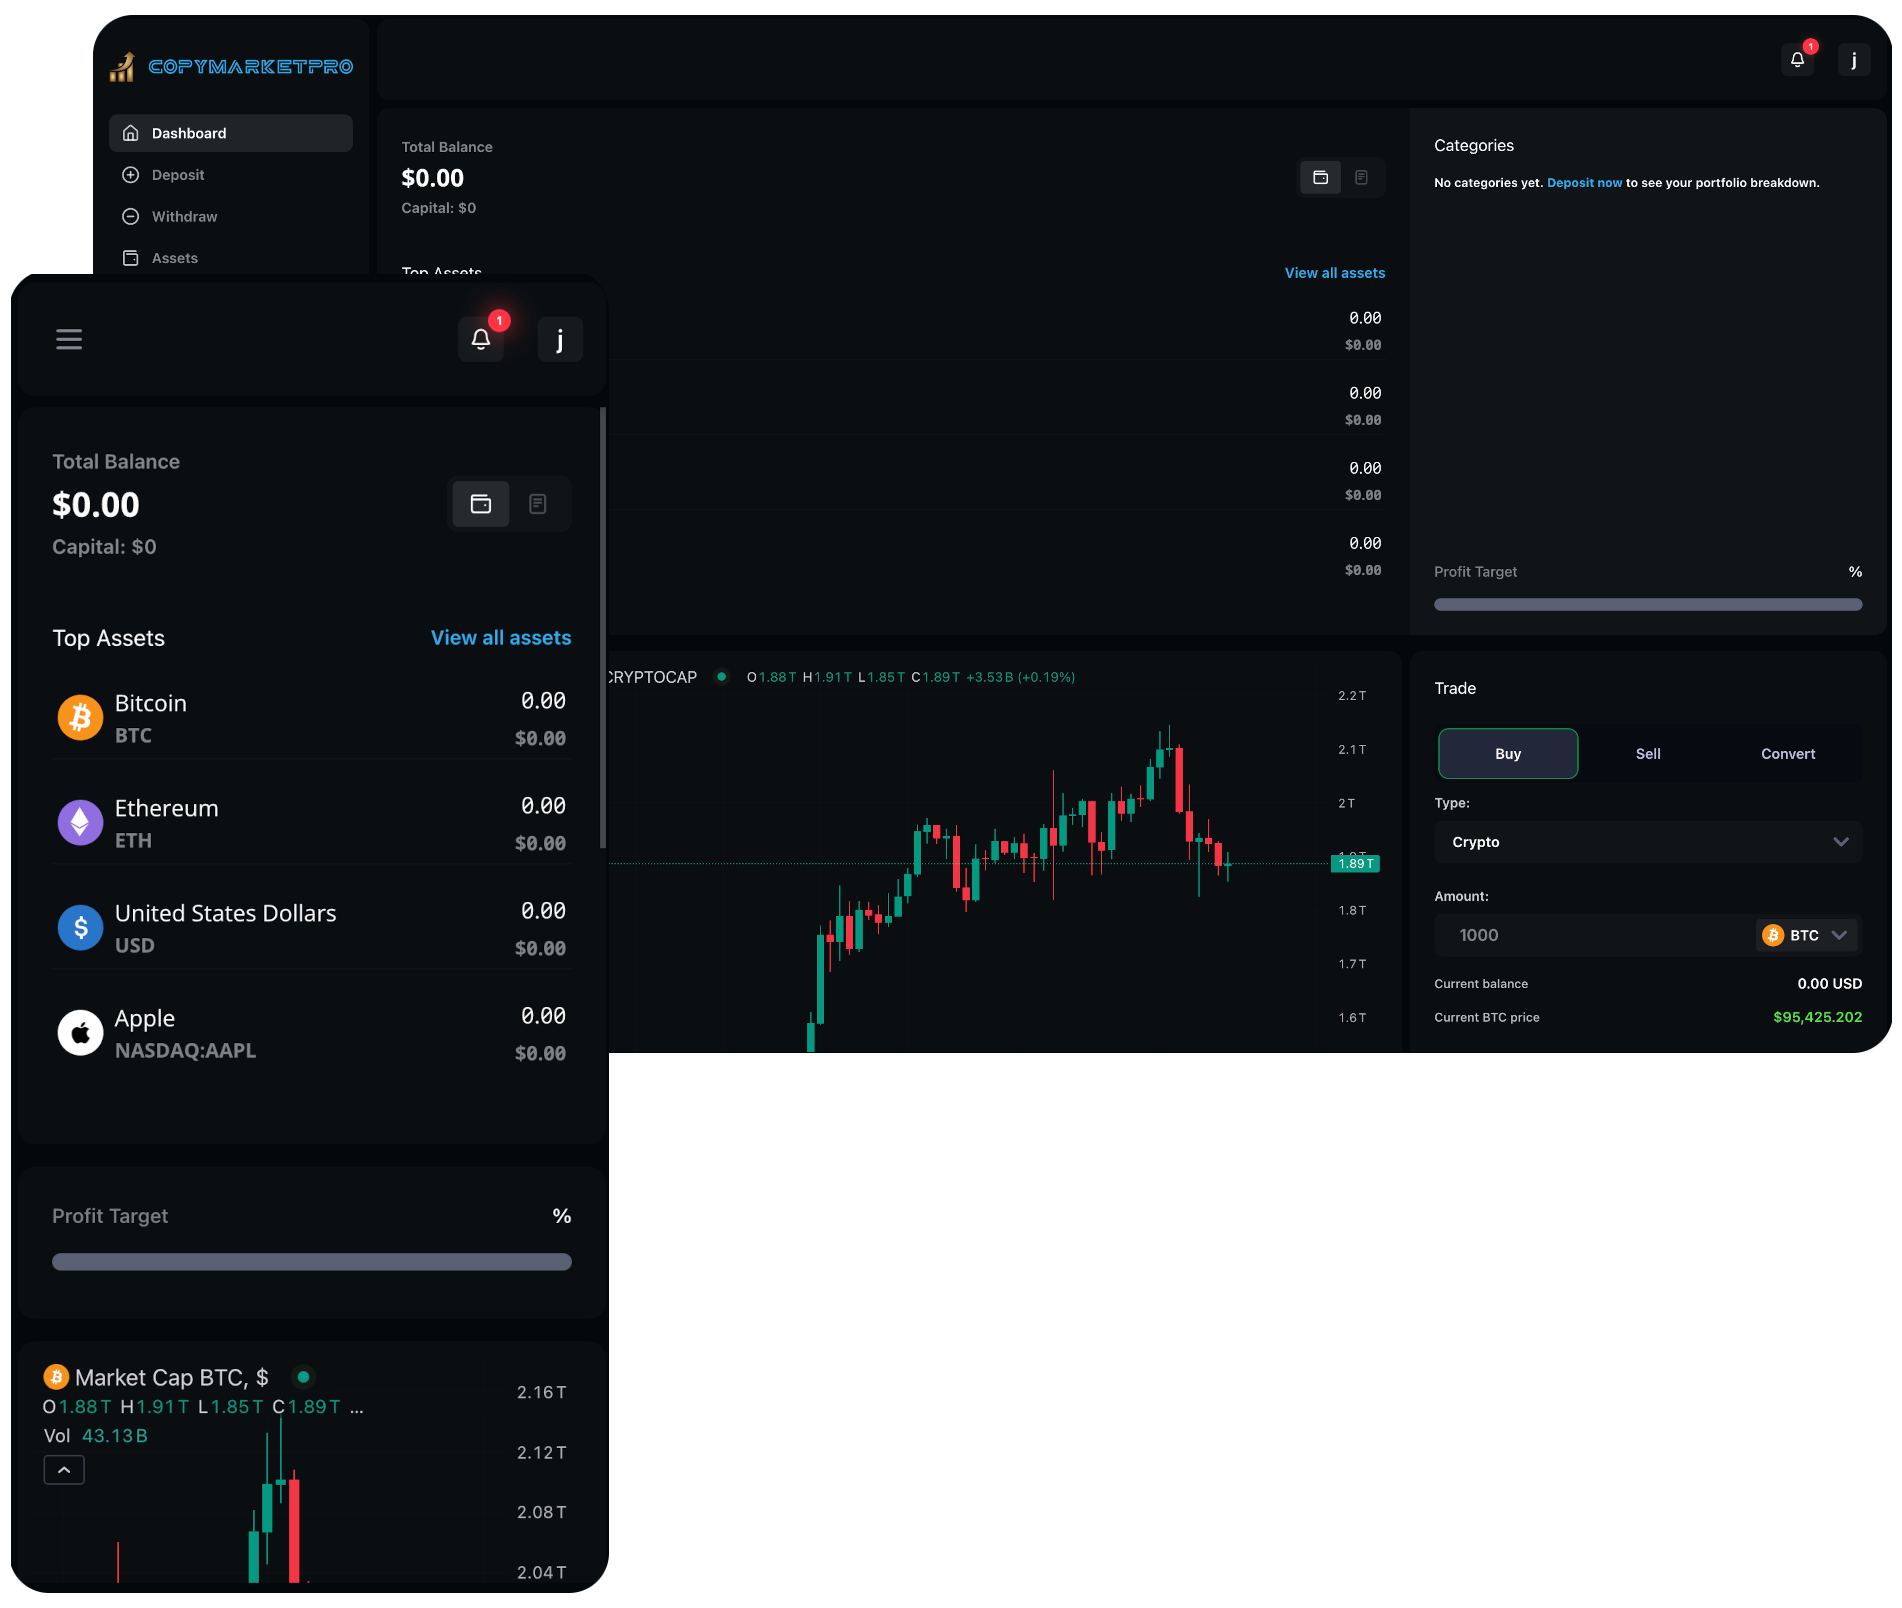
Task: Switch to wallet view in mobile balance card
Action: pyautogui.click(x=481, y=504)
